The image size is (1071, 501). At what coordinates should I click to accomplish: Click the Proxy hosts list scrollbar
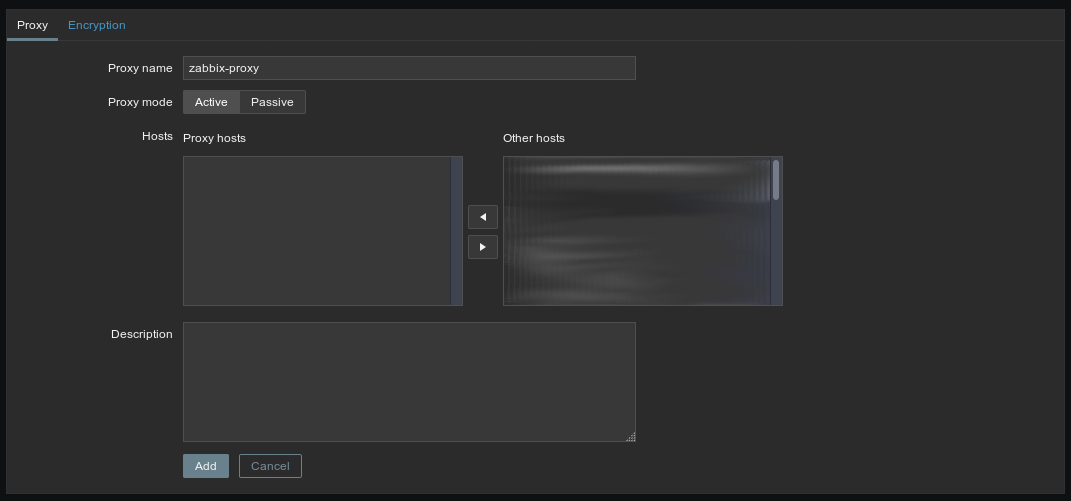457,230
